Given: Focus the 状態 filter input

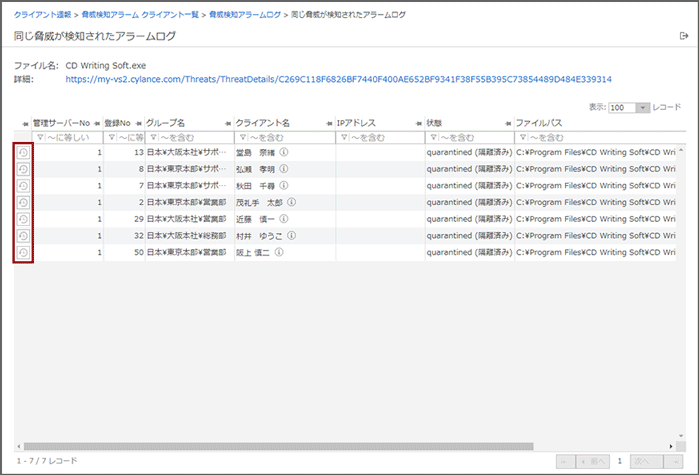Looking at the screenshot, I should tap(476, 137).
